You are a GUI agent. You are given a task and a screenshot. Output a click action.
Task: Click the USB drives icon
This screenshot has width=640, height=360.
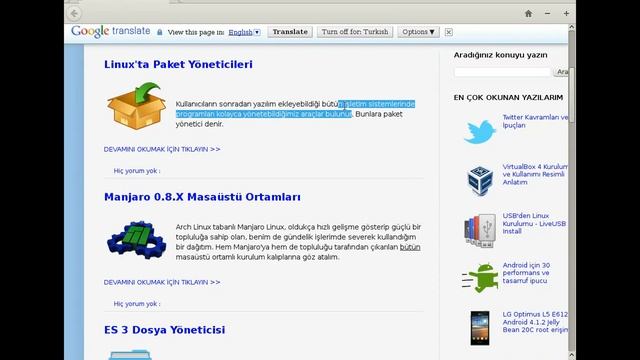[x=480, y=230]
